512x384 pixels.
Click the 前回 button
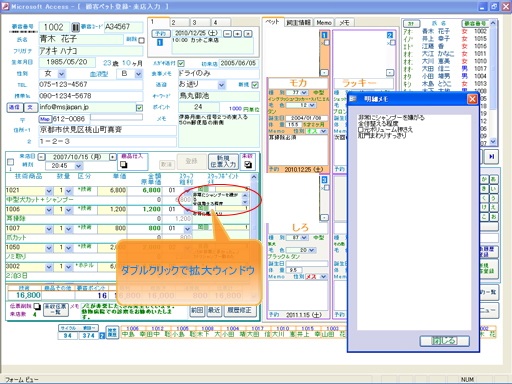tap(197, 310)
